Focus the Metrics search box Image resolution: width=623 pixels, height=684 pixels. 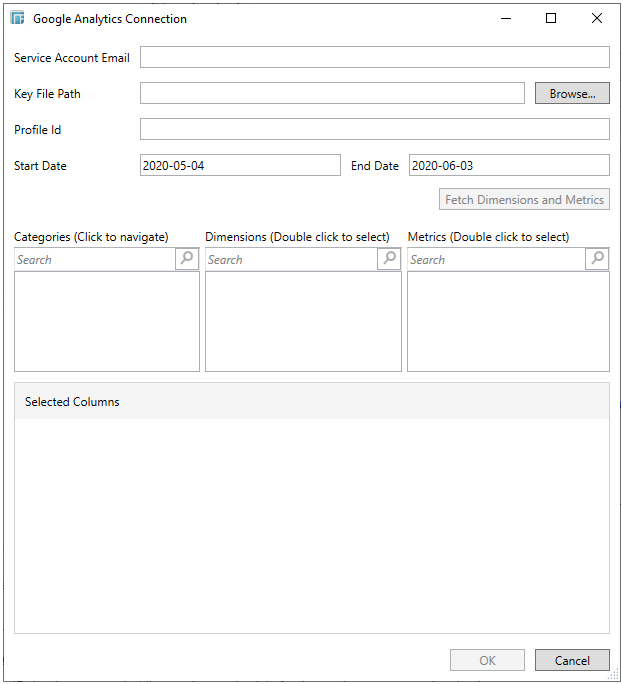(x=496, y=259)
